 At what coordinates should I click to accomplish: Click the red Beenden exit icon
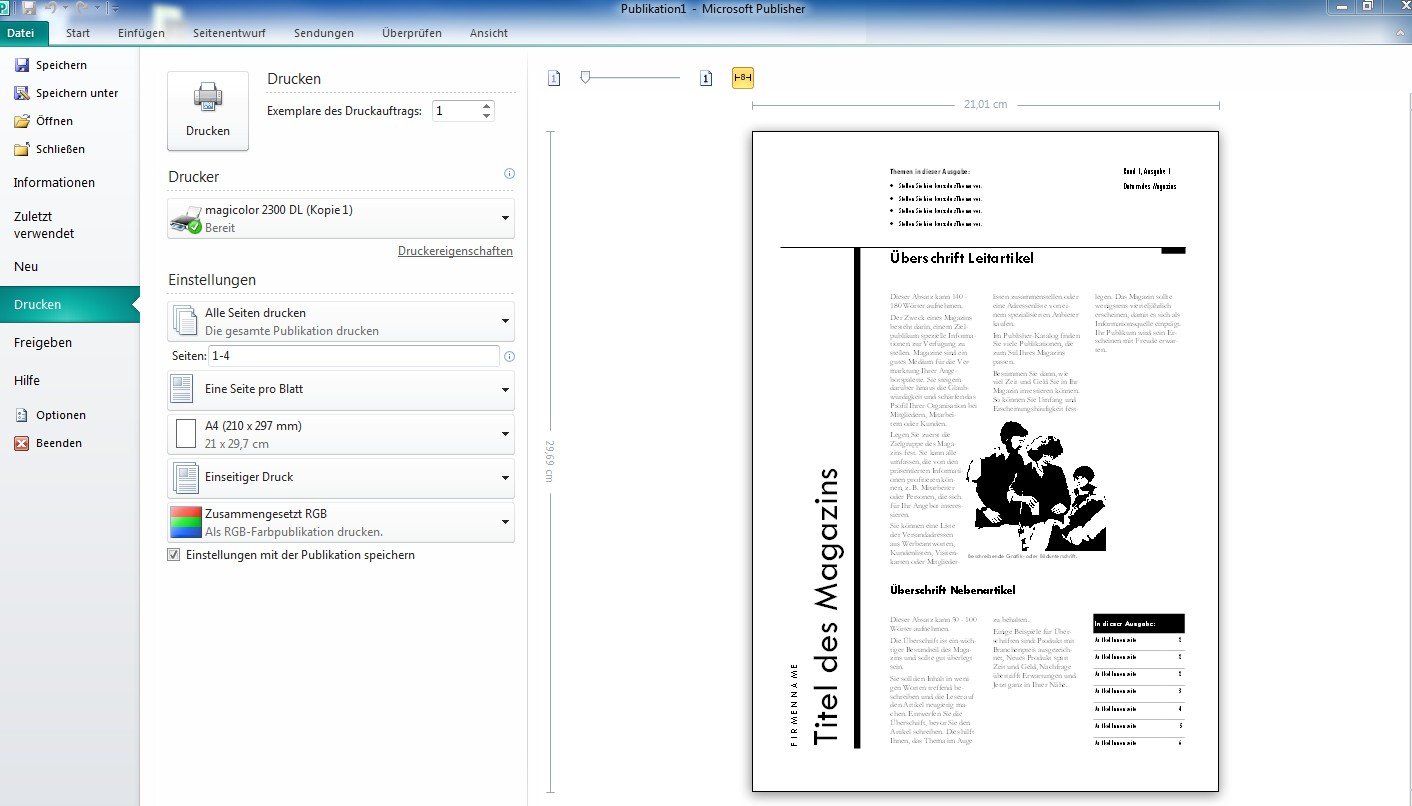pos(22,443)
